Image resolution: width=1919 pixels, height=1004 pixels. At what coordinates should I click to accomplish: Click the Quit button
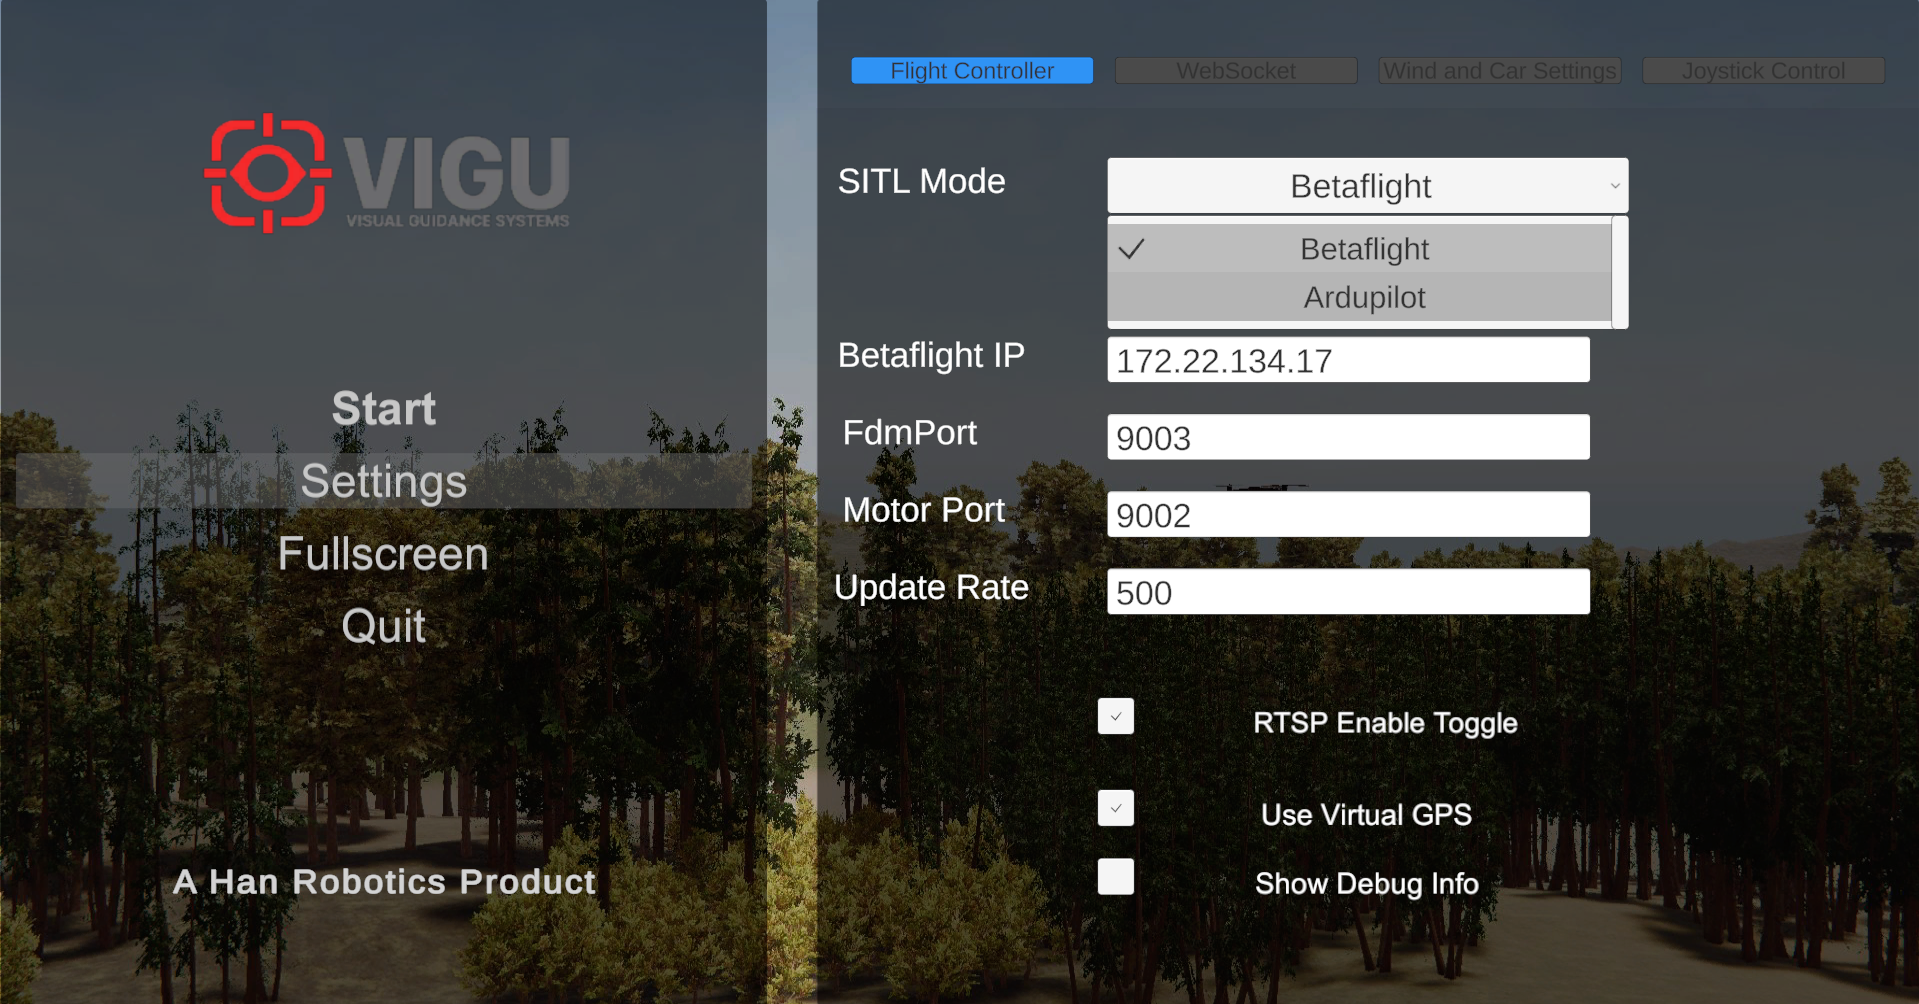click(x=383, y=627)
